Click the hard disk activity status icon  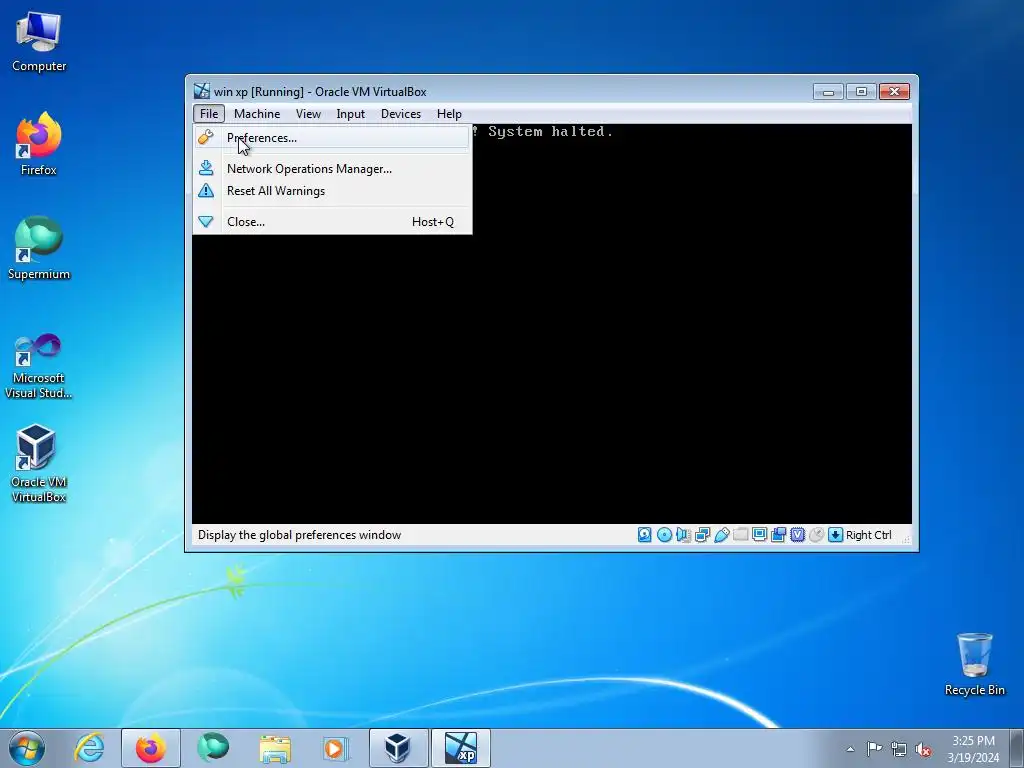[645, 535]
